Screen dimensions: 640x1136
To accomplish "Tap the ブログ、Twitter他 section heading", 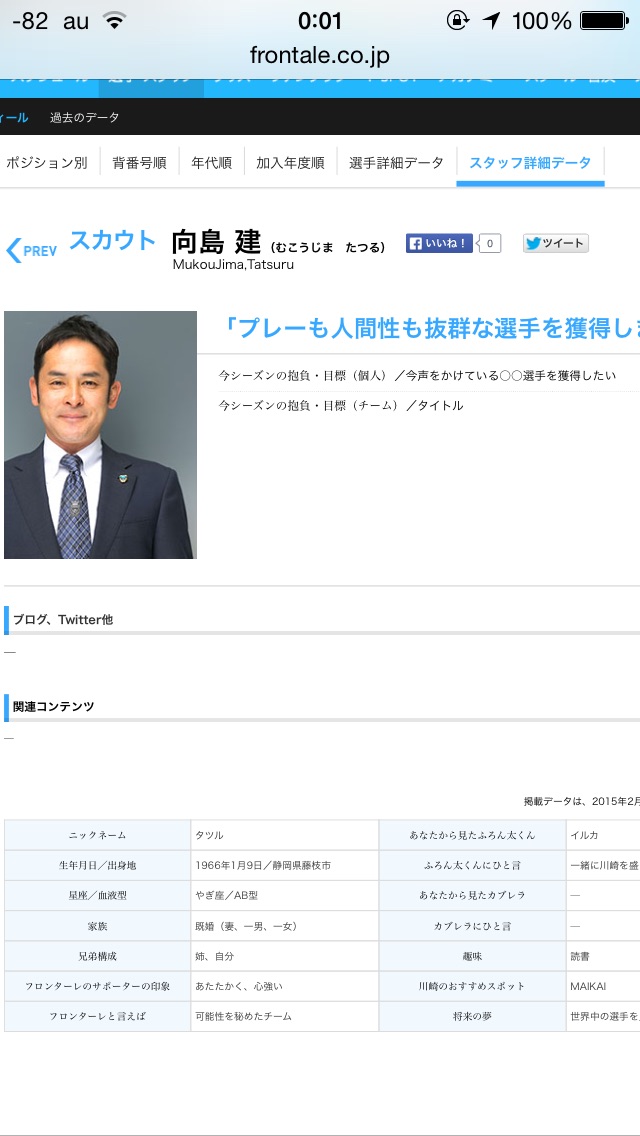I will click(x=63, y=620).
